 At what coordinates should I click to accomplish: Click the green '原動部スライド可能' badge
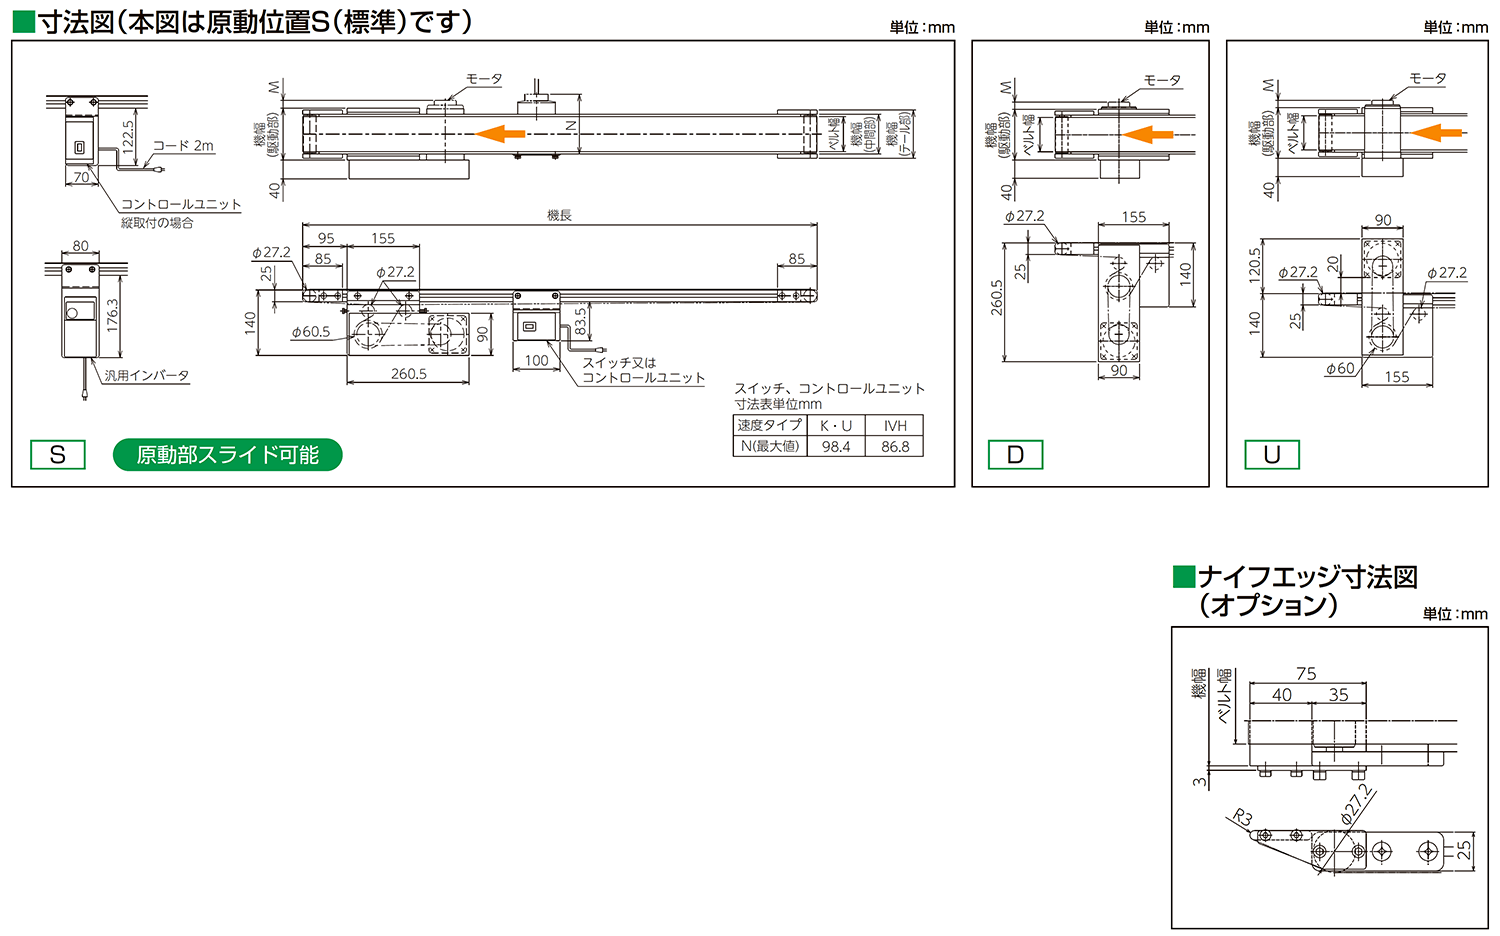[227, 455]
